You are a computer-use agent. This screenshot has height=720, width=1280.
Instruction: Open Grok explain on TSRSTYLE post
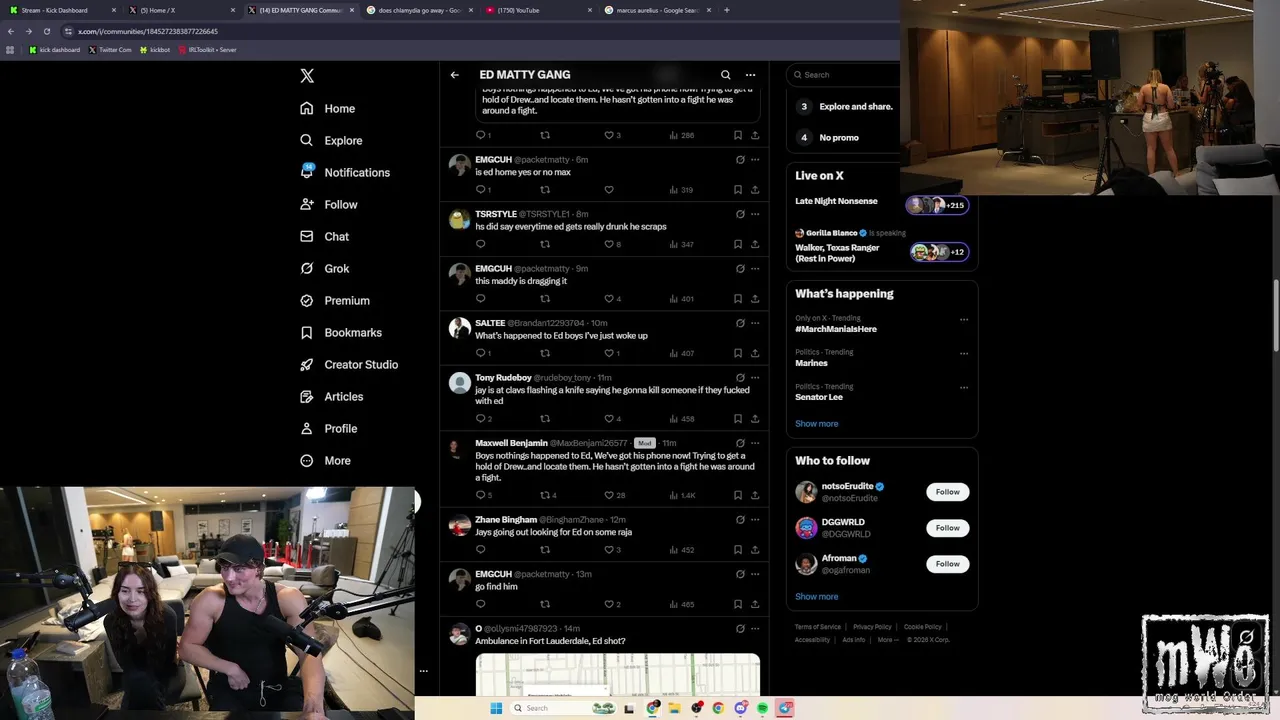(x=740, y=214)
